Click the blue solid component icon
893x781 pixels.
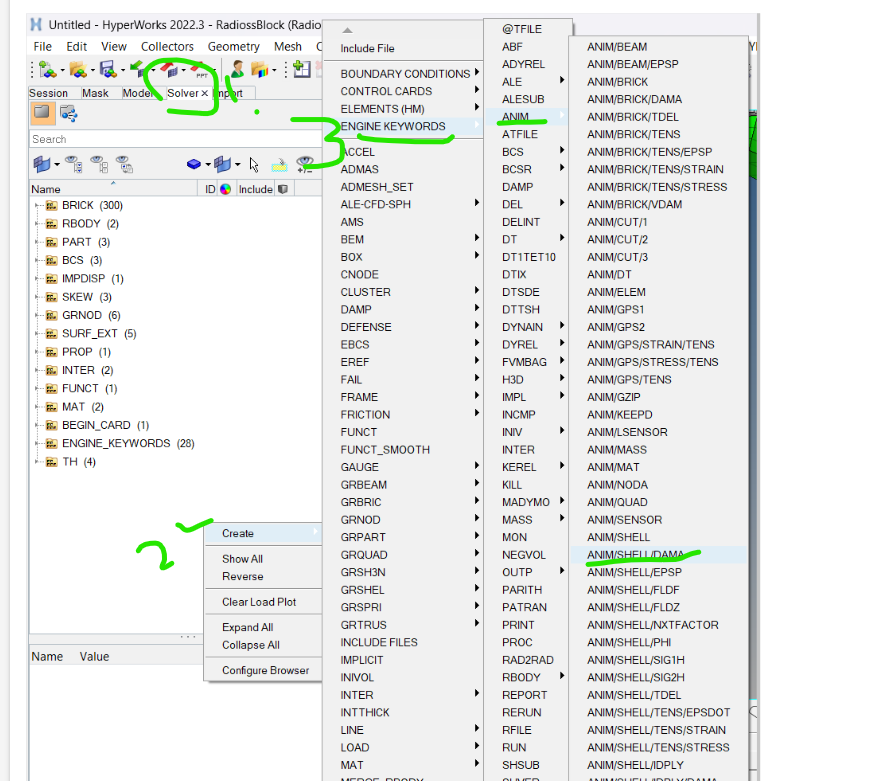[x=194, y=164]
